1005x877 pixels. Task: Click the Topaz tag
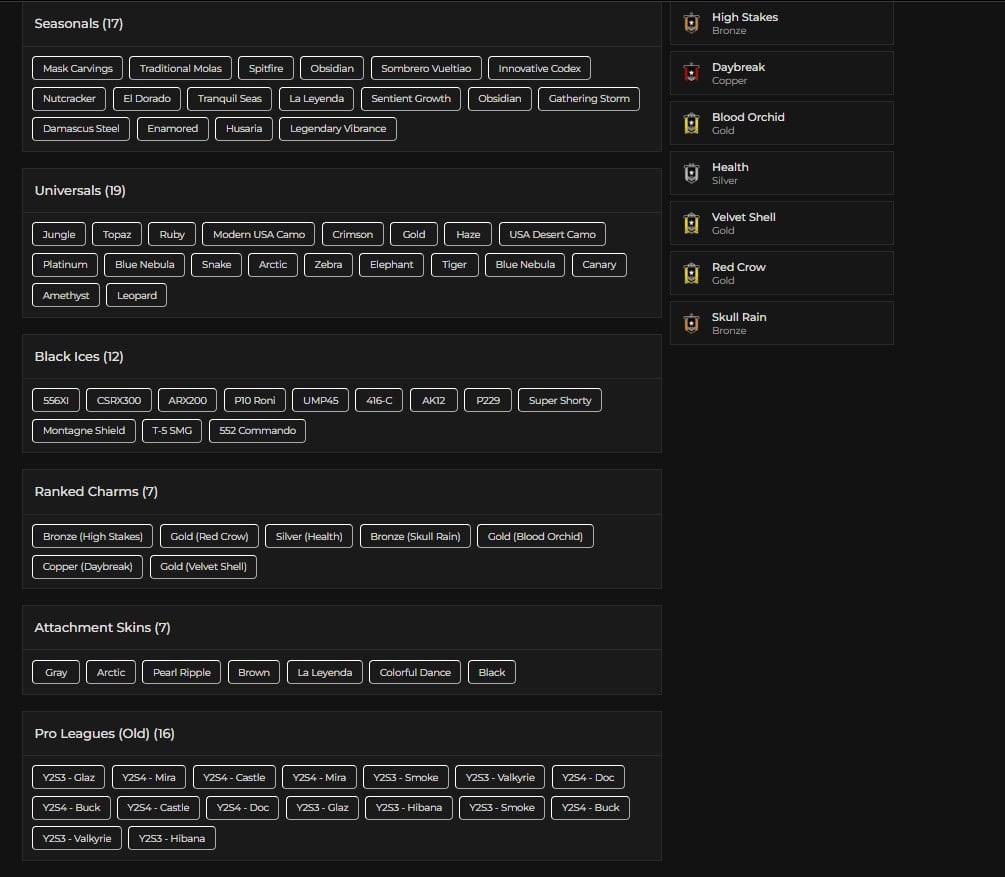click(x=117, y=234)
